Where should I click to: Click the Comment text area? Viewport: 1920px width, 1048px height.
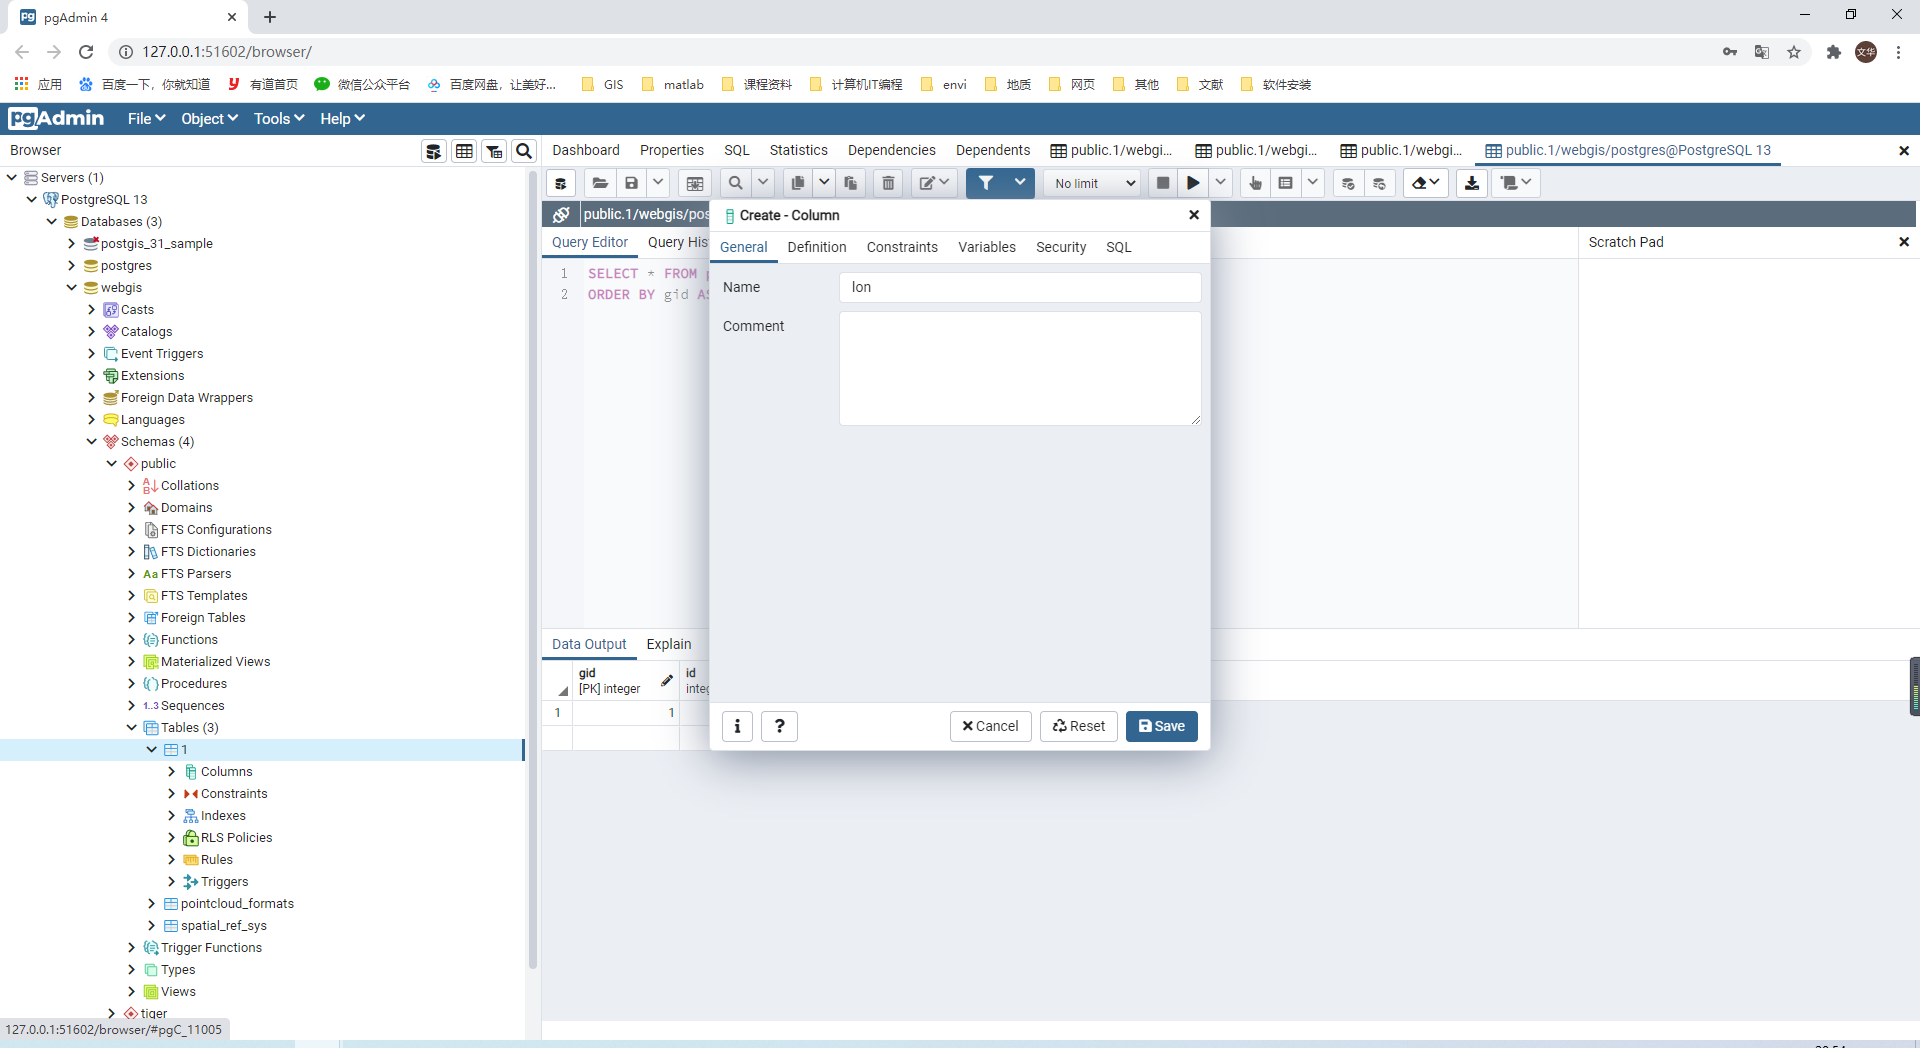(1020, 369)
